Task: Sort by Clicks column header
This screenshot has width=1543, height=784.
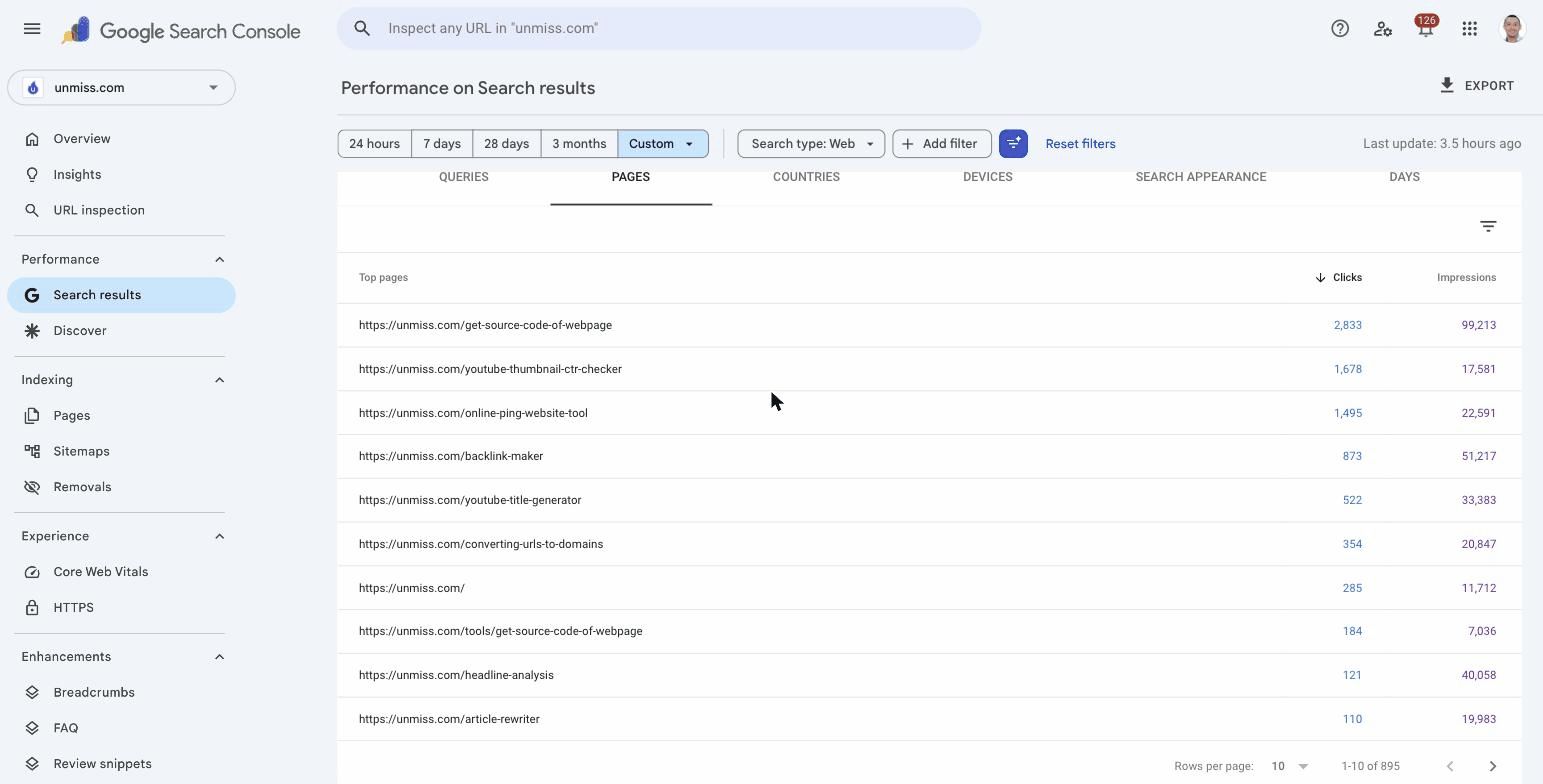Action: pos(1338,278)
